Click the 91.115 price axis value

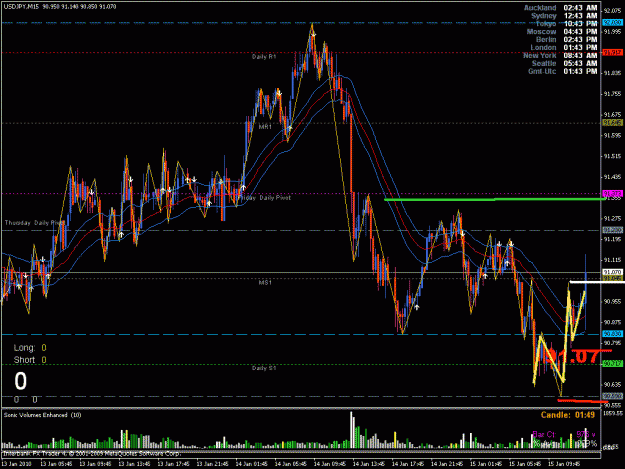(x=613, y=260)
